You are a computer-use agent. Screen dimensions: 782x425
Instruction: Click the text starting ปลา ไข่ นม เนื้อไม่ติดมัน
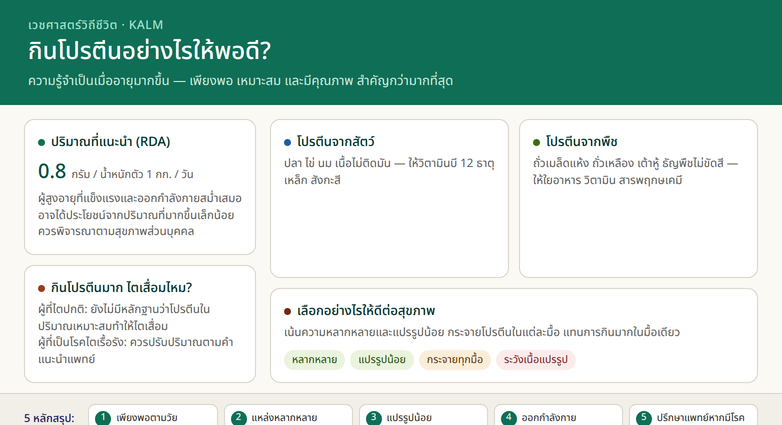pos(389,172)
